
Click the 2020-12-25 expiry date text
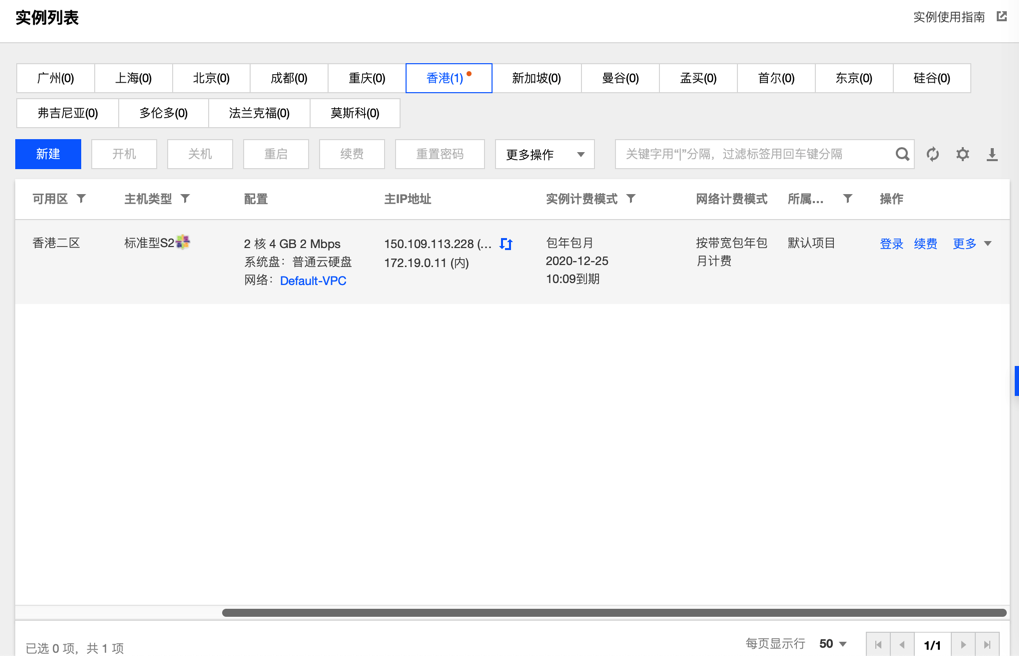[x=577, y=261]
